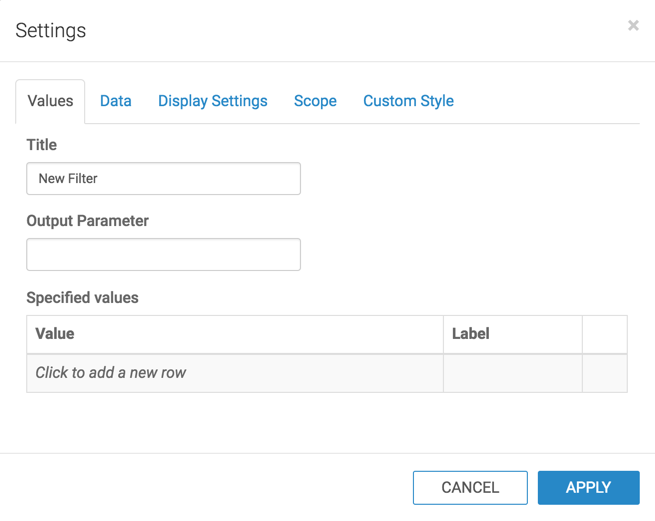The height and width of the screenshot is (521, 655).
Task: Click the Title field containing New Filter
Action: [x=163, y=179]
